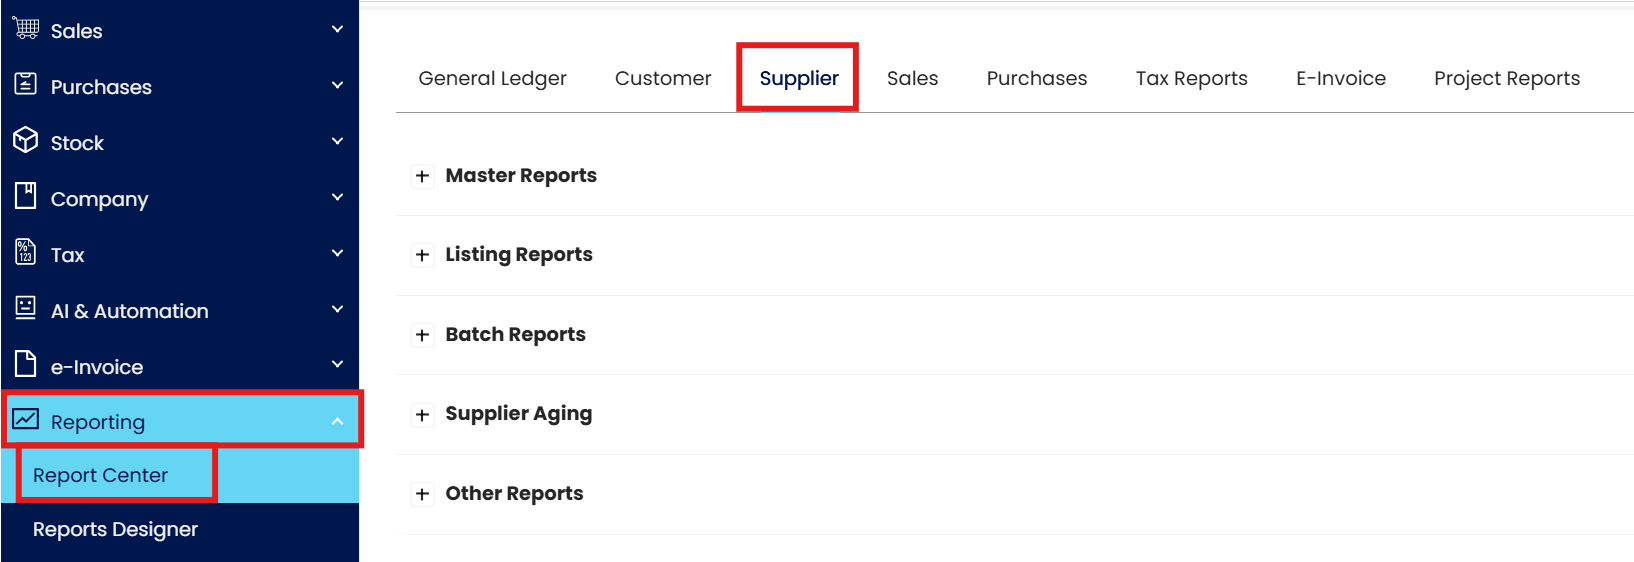Click the Reporting chart icon
Viewport: 1634px width, 562px height.
coord(26,419)
